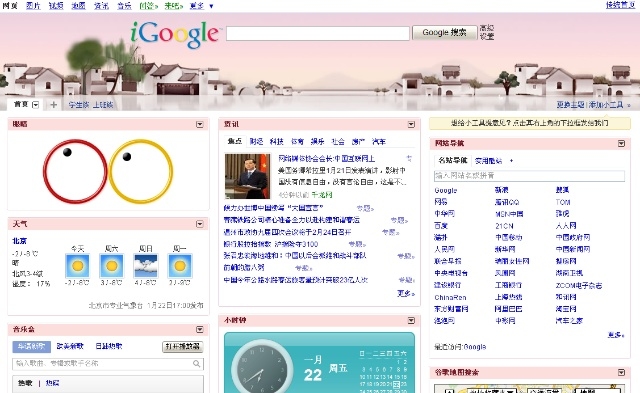Click the 热歌 label in the music list header

coord(25,383)
